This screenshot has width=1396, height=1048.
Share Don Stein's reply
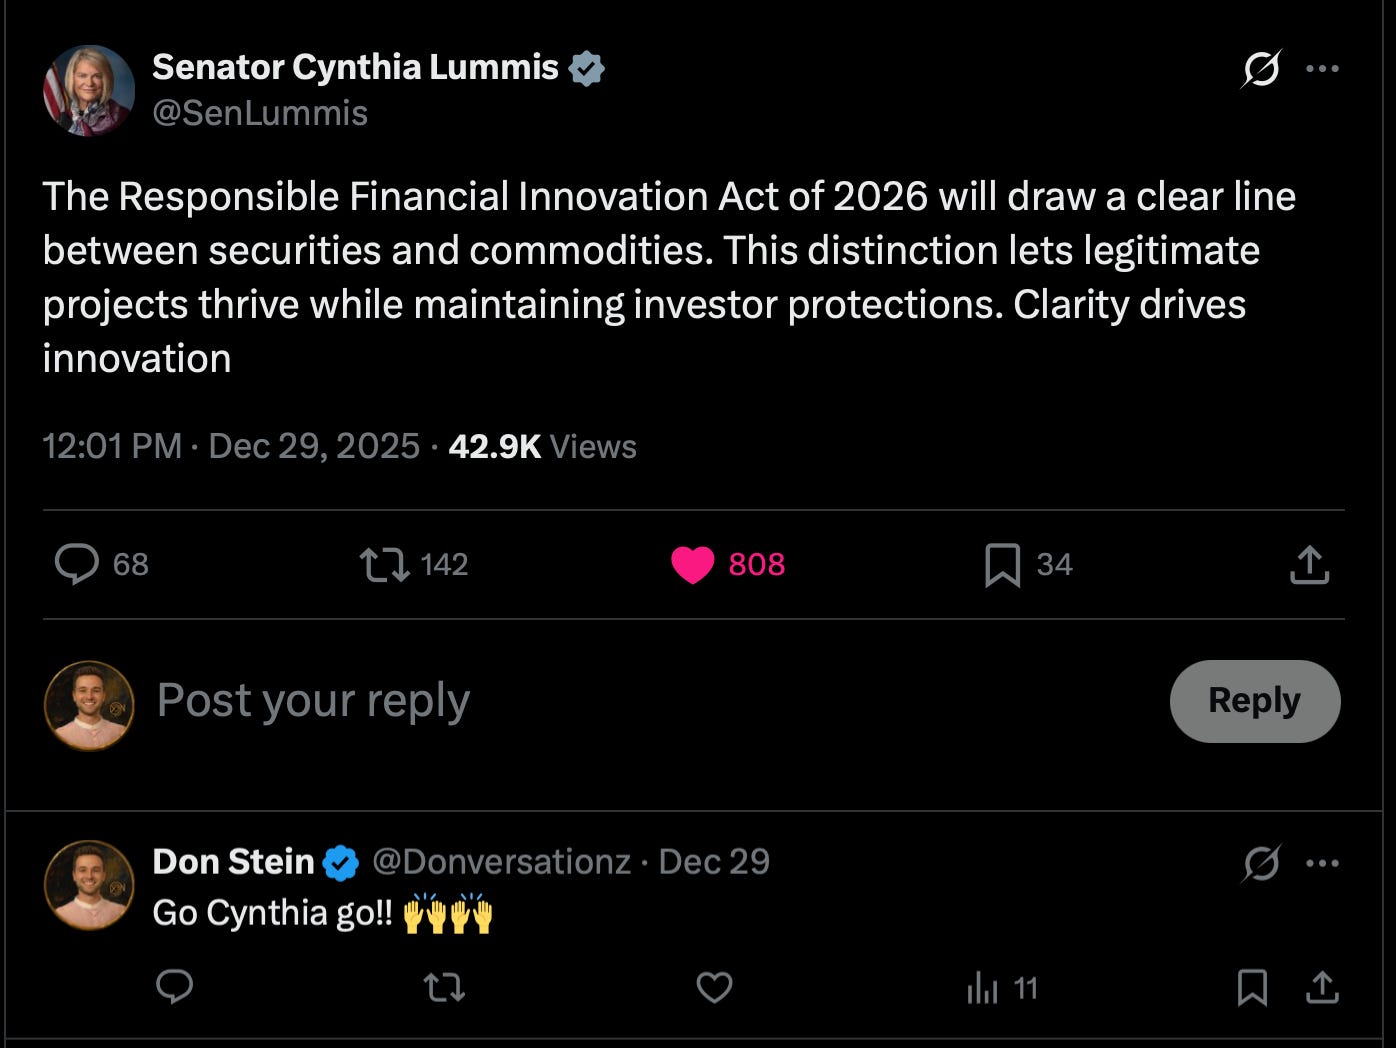[1322, 988]
